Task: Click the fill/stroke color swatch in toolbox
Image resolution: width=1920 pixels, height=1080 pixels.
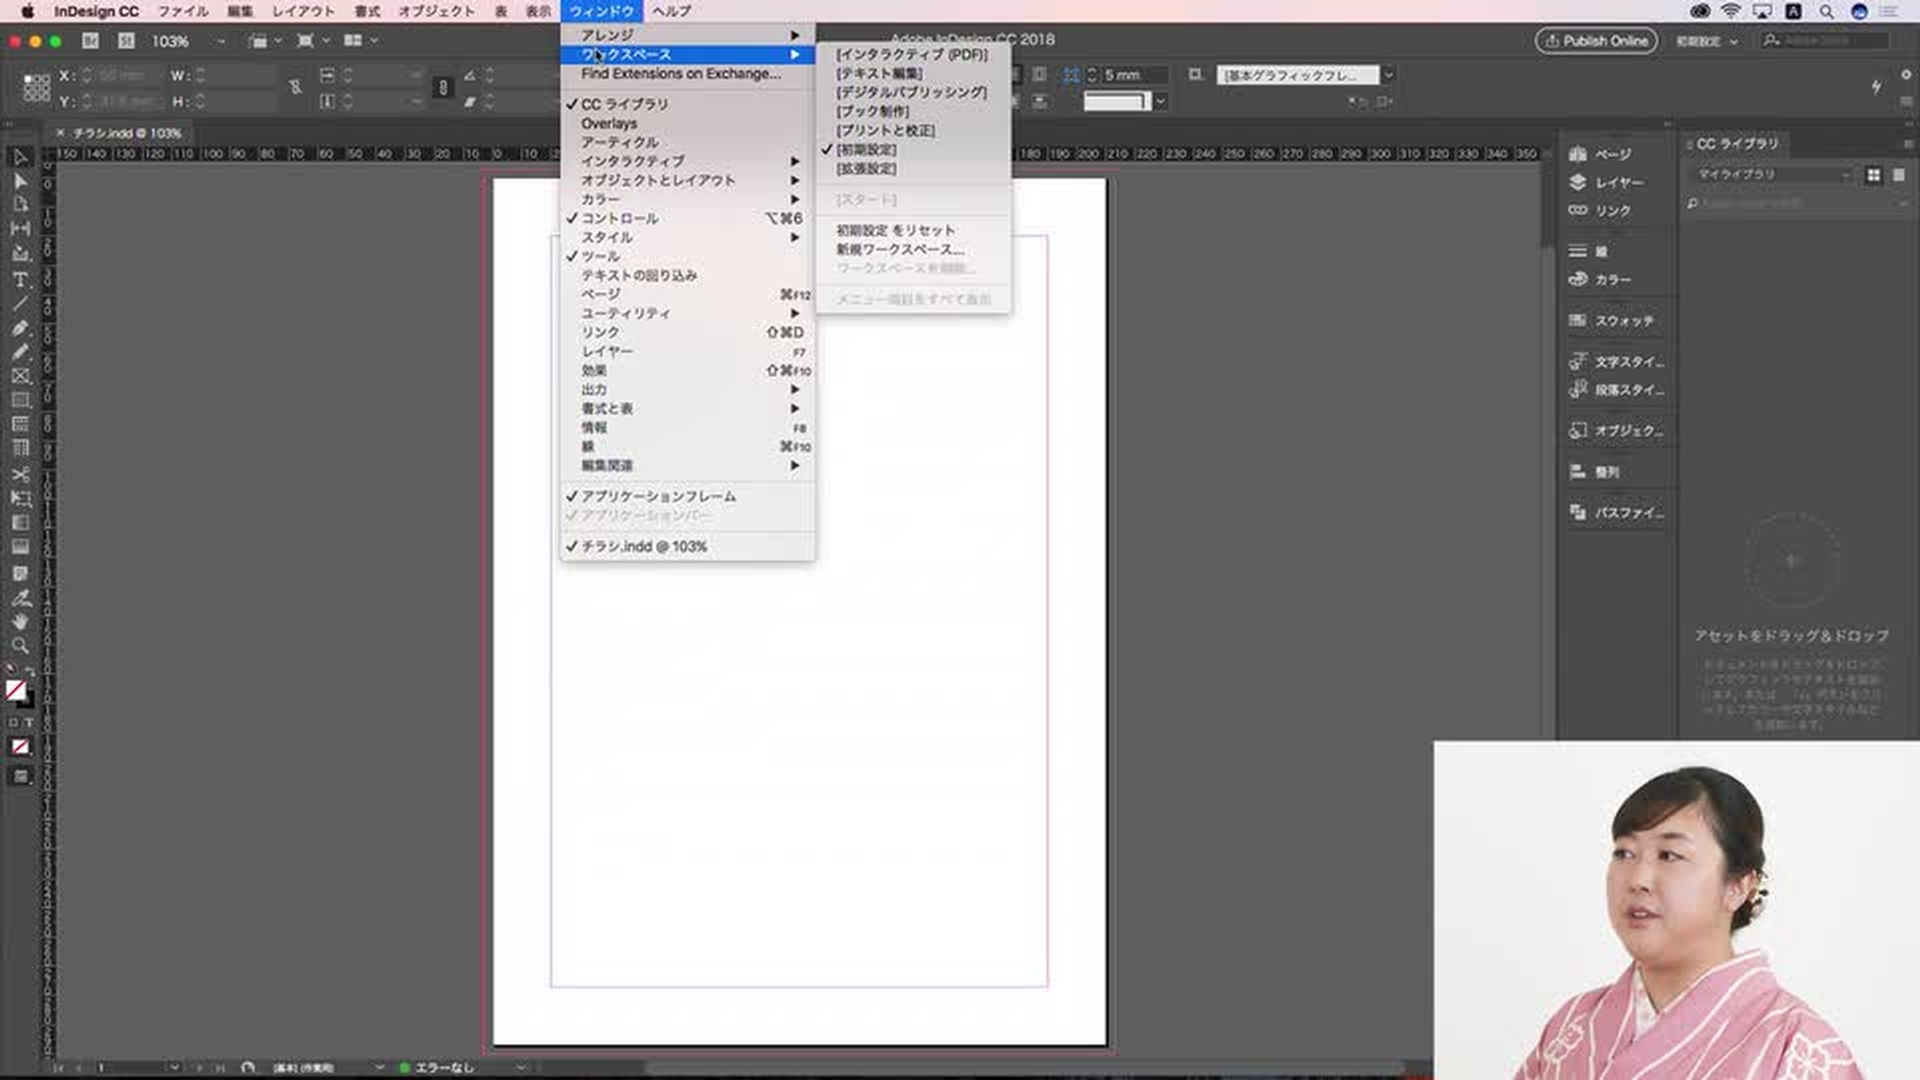Action: coord(16,690)
